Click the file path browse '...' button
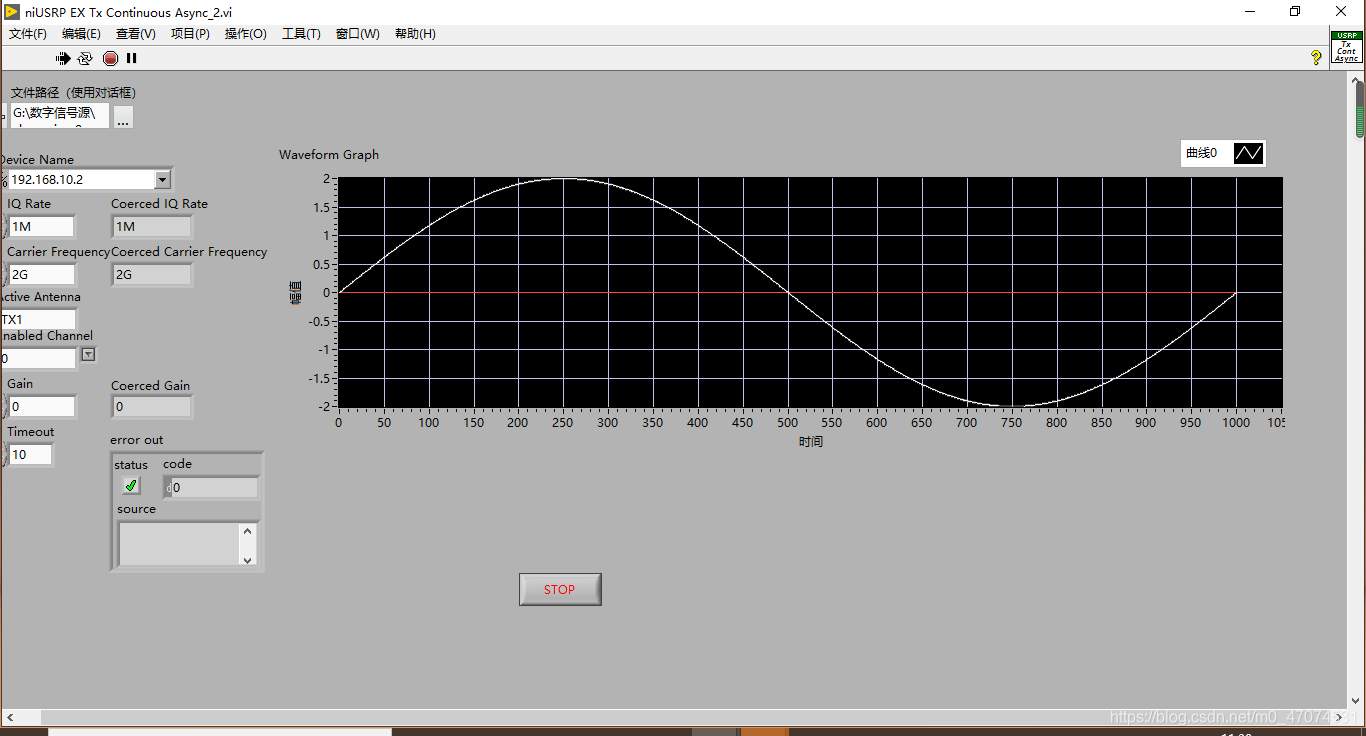 click(123, 117)
